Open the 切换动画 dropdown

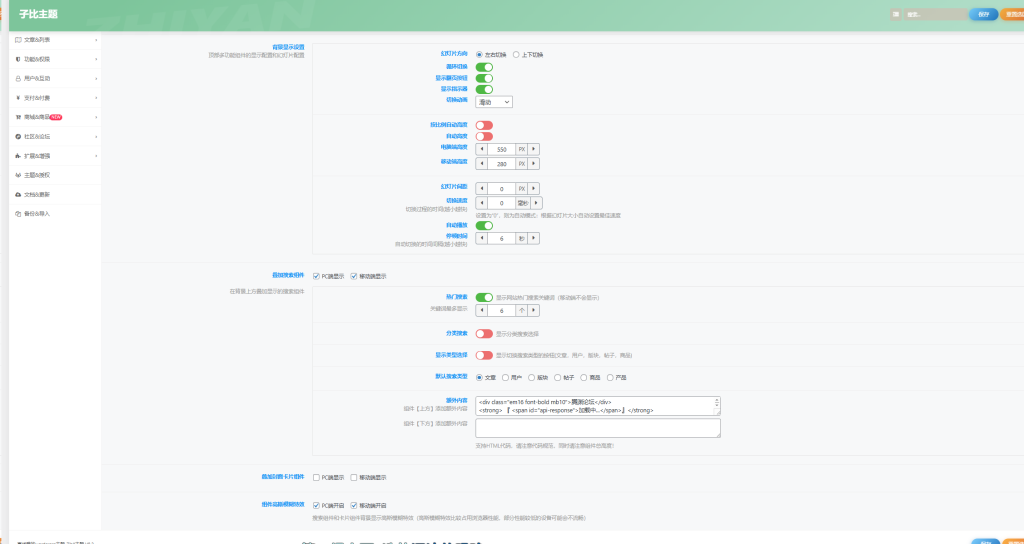tap(494, 101)
